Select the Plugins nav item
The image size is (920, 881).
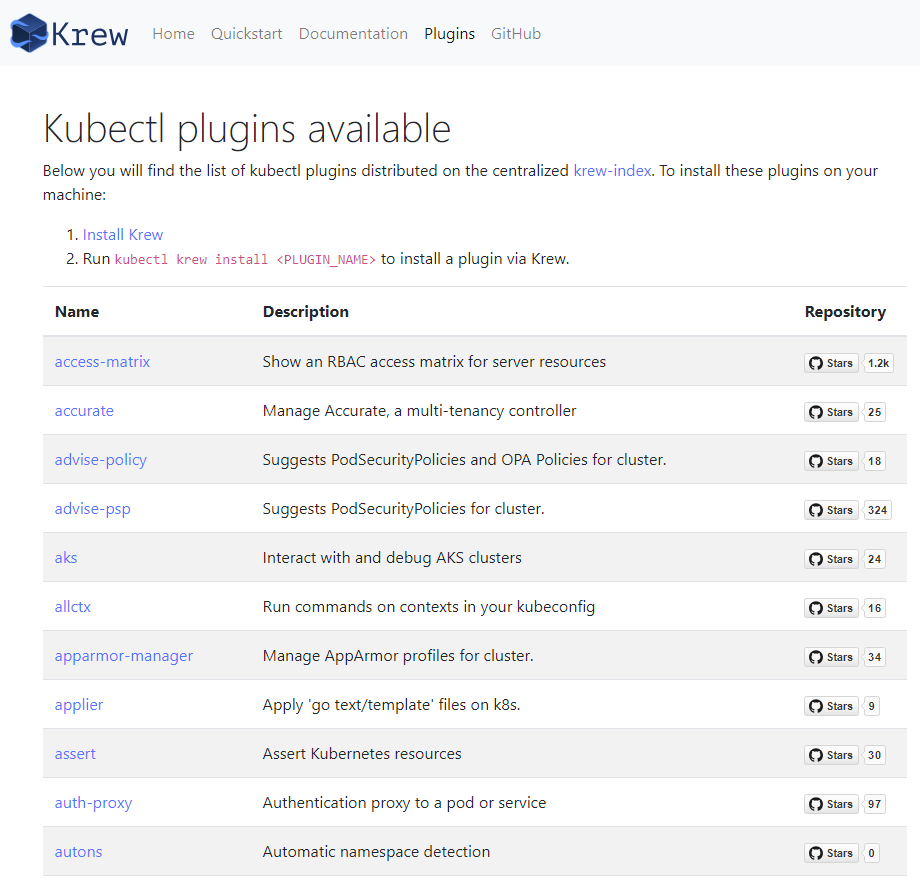click(449, 33)
